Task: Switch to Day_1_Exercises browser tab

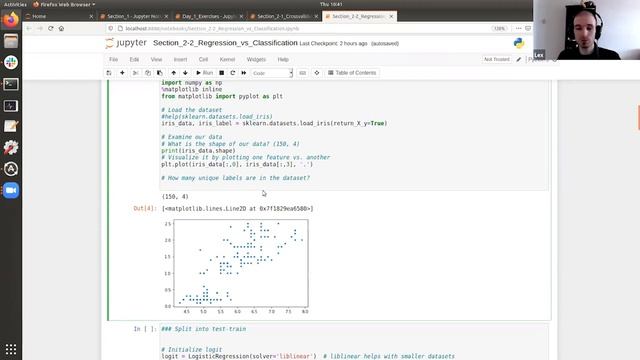Action: [x=209, y=16]
